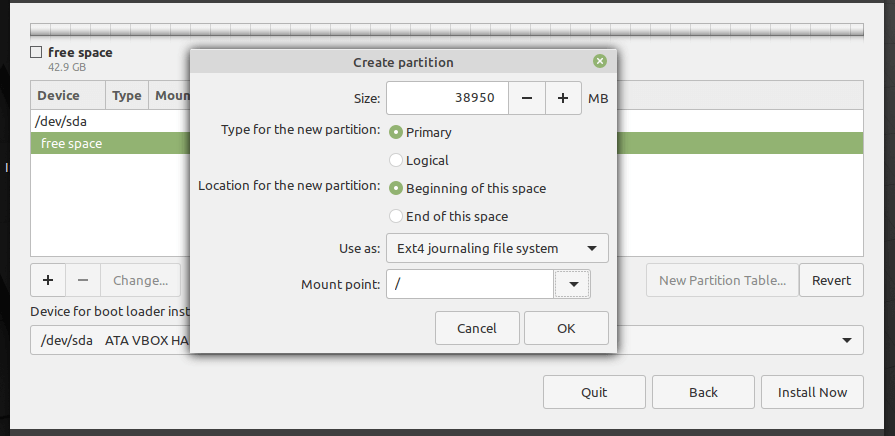Close the Create partition dialog
This screenshot has height=436, width=895.
pos(599,62)
